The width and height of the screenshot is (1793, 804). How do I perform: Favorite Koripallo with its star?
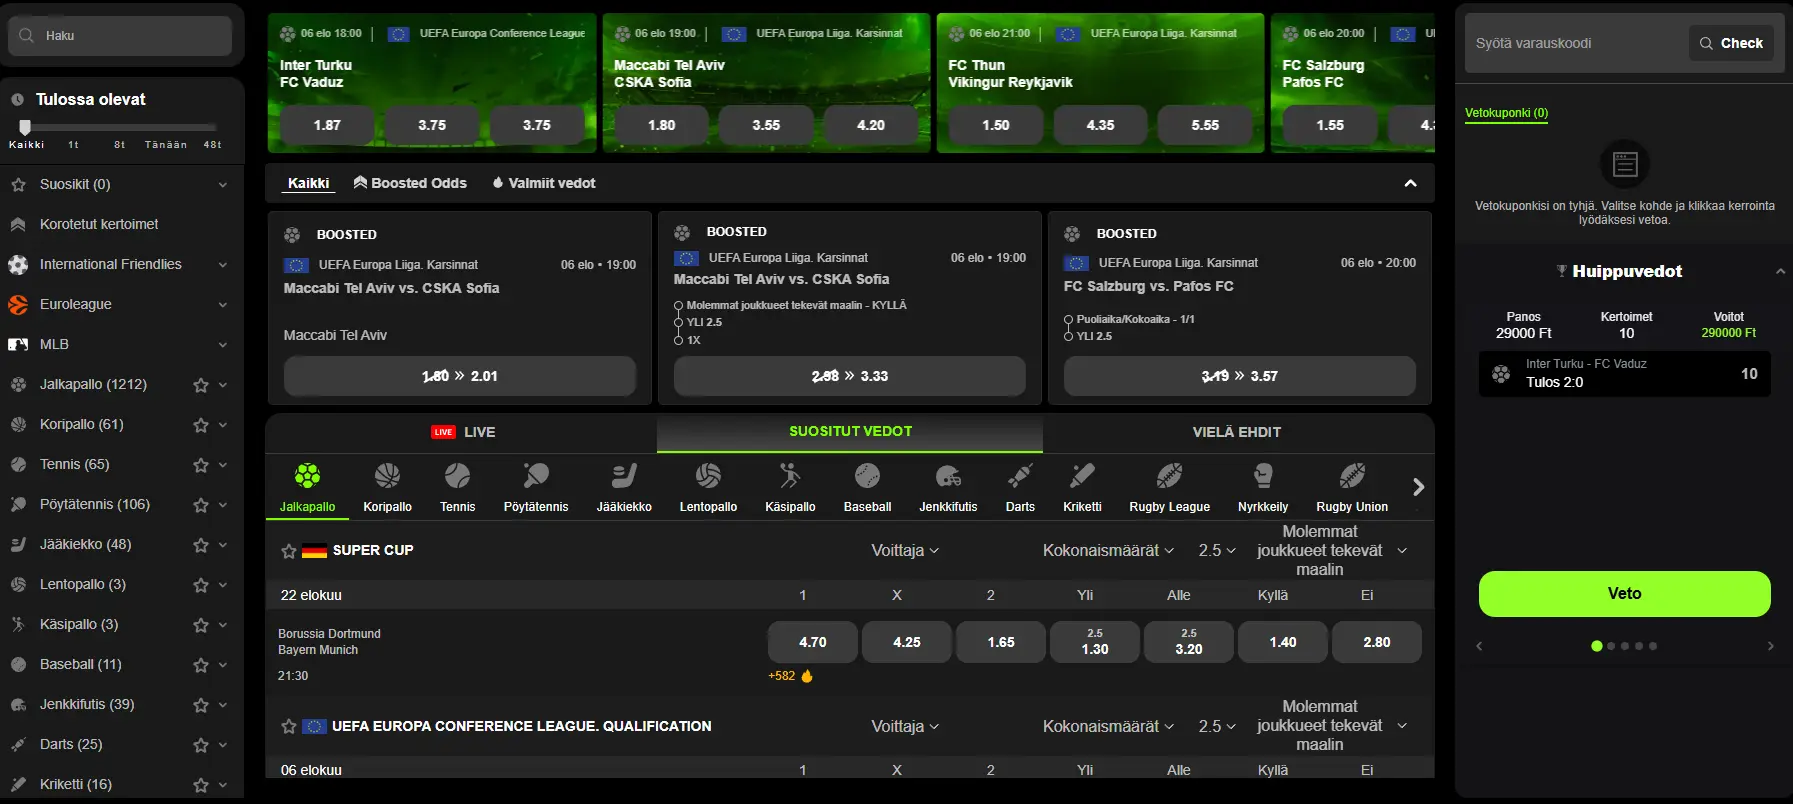click(201, 424)
